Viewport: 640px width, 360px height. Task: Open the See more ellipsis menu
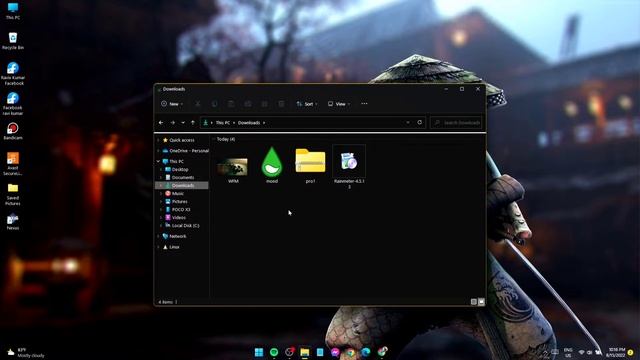click(364, 104)
